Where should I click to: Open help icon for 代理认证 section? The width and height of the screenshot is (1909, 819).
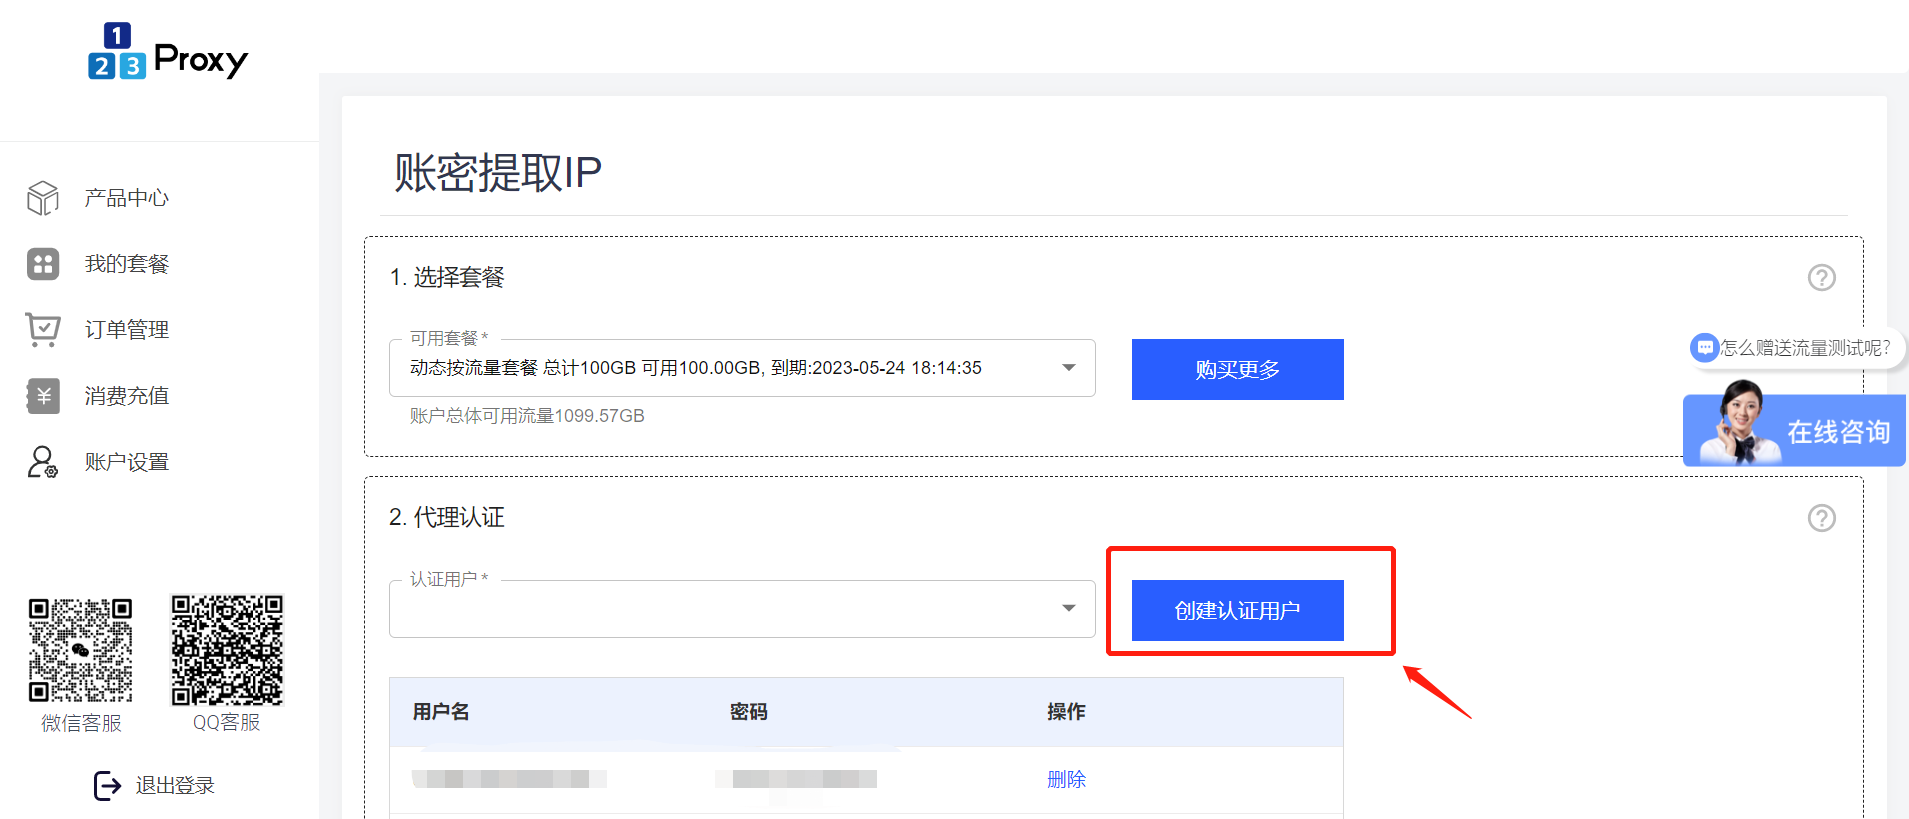tap(1821, 518)
